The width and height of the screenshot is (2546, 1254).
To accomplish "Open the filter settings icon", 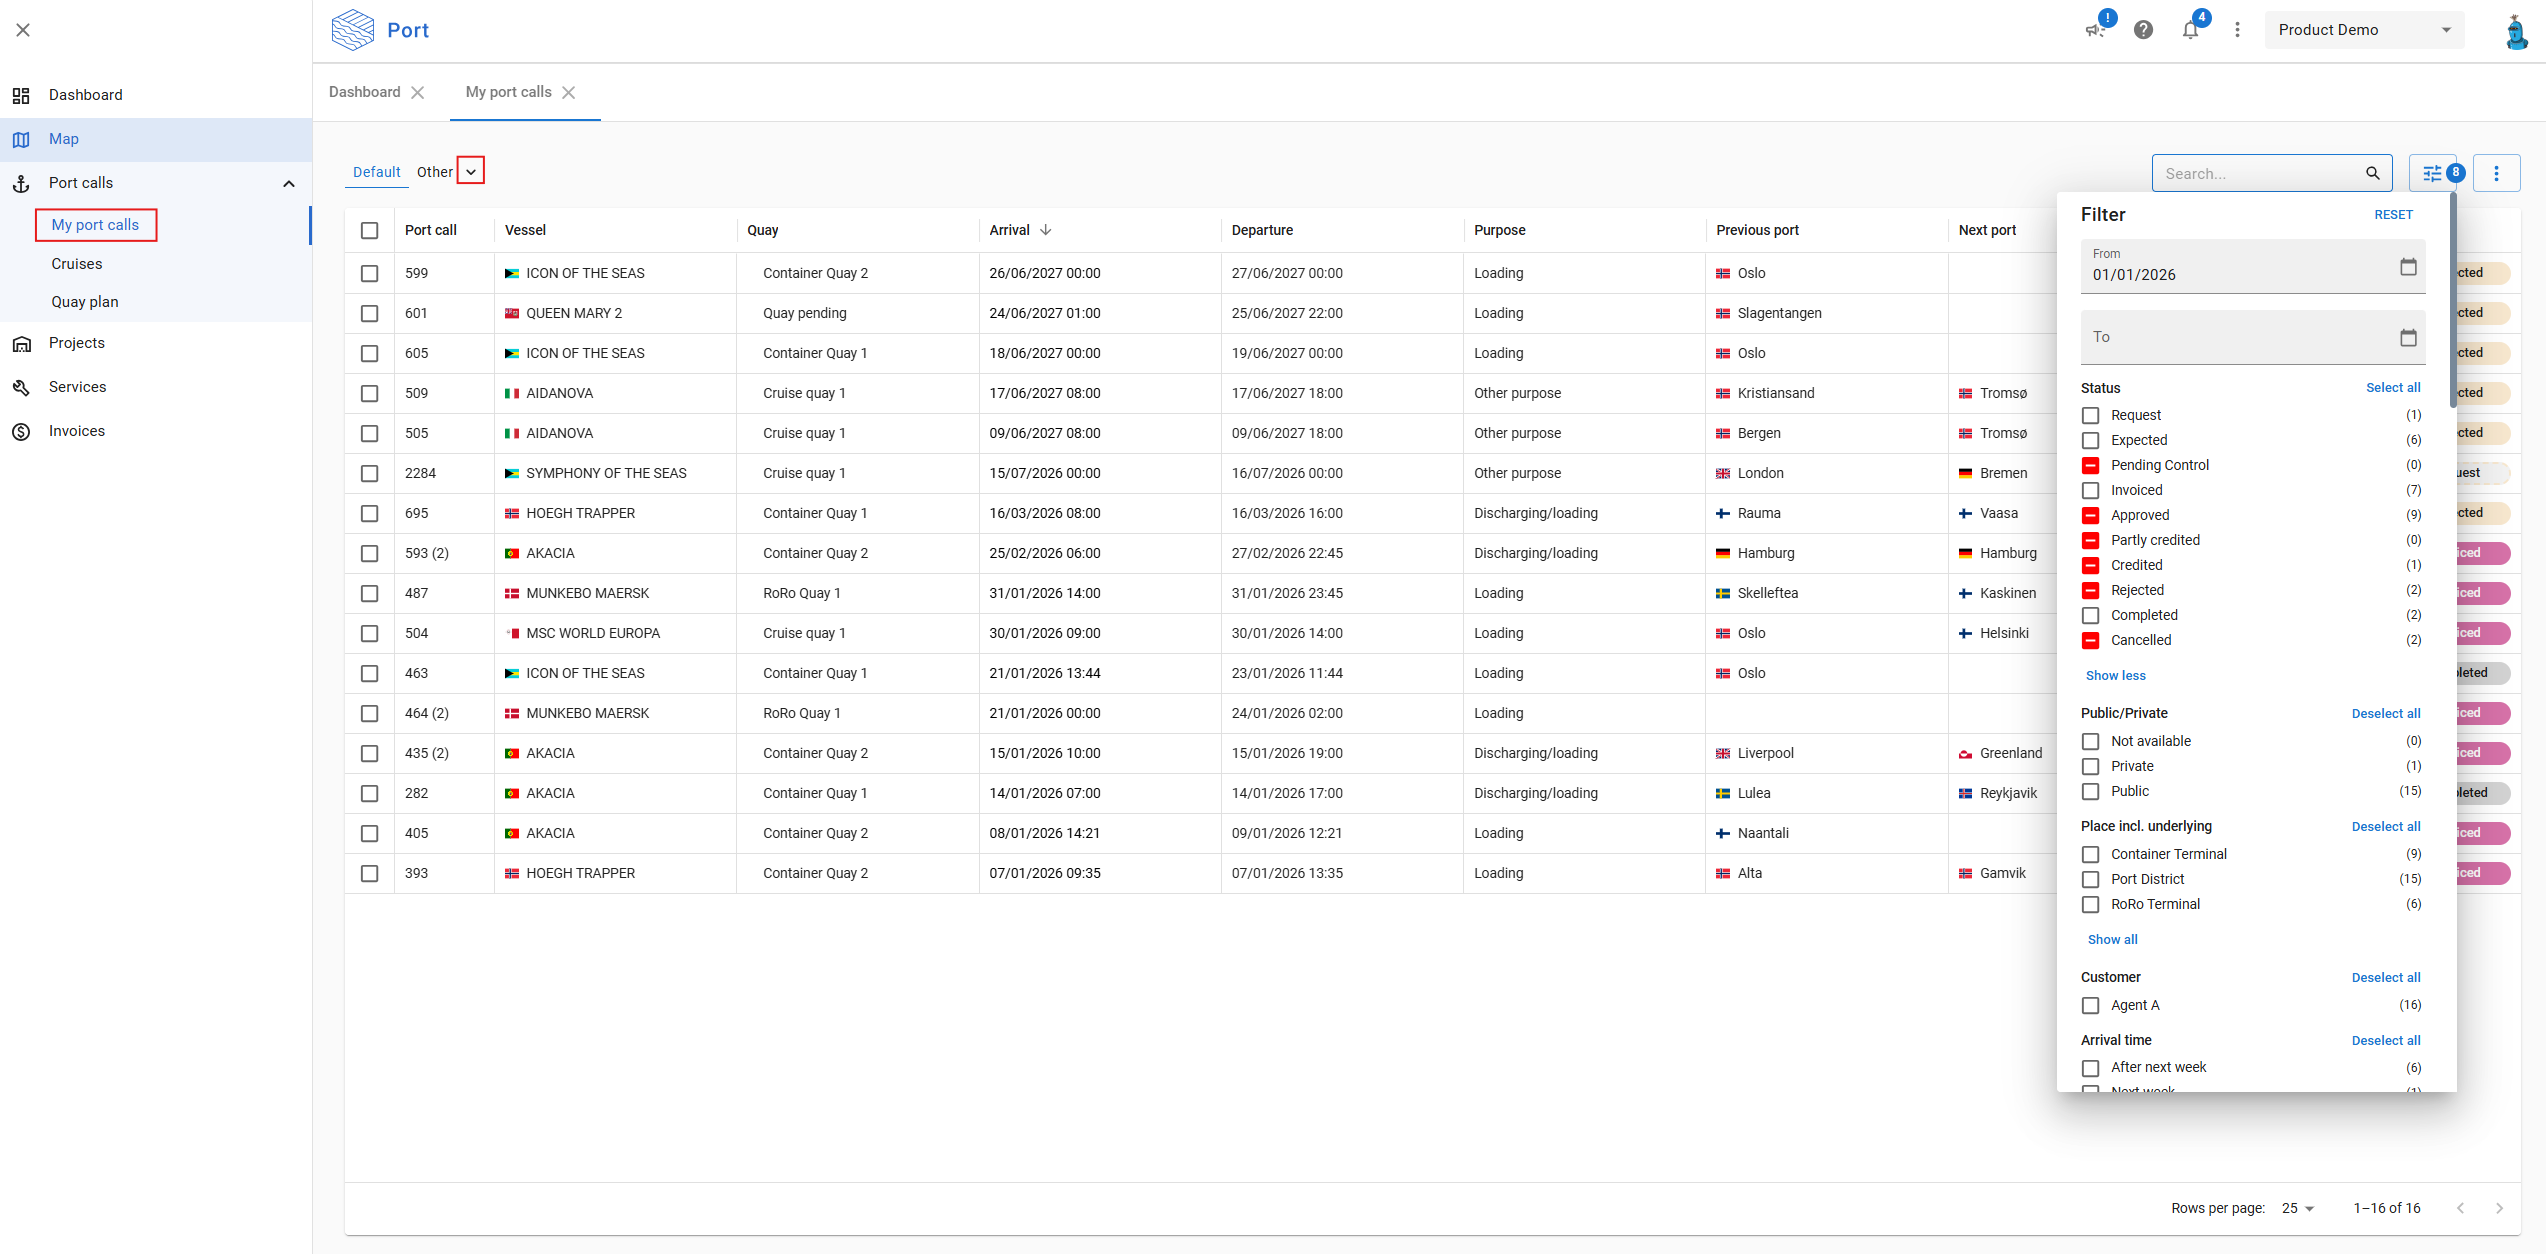I will pos(2432,173).
